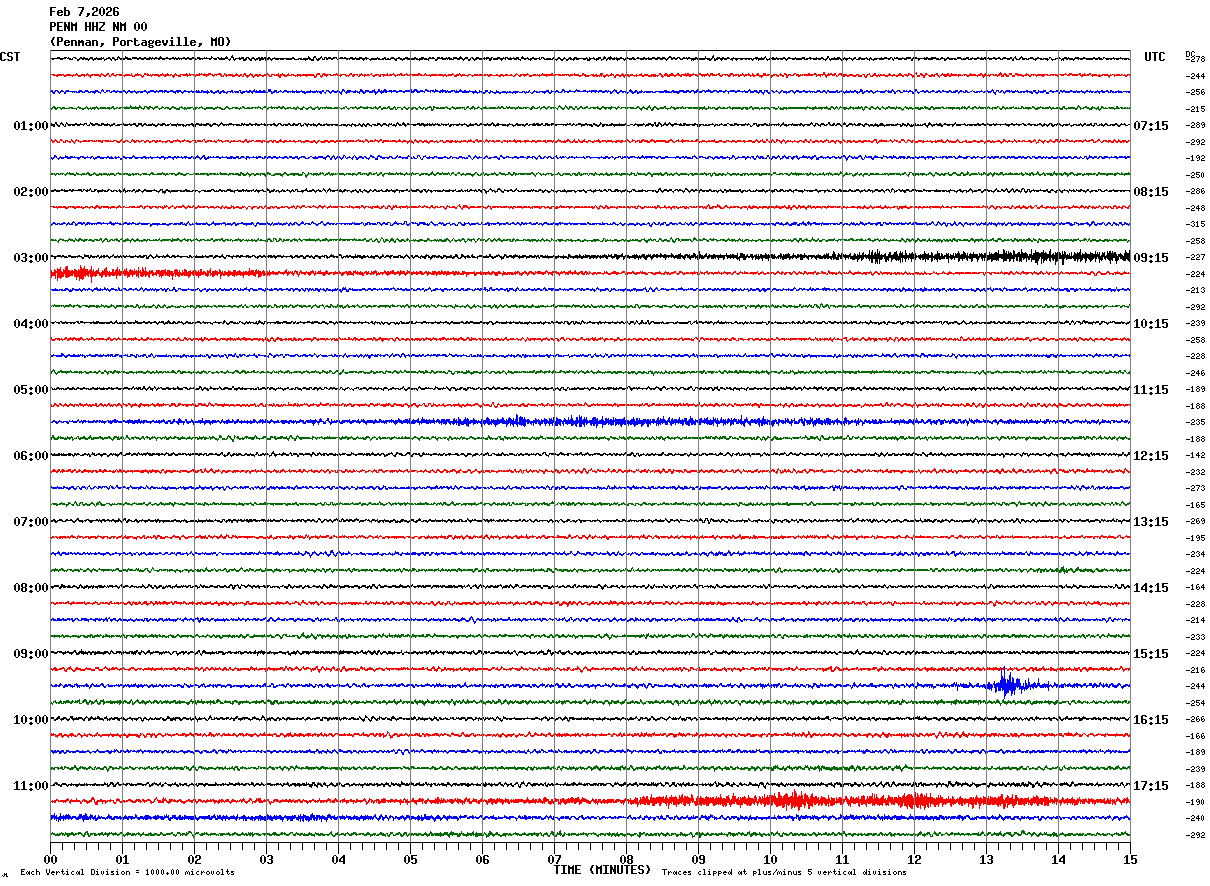
Task: Click the blue seismic burst near minute 13
Action: (x=1007, y=685)
